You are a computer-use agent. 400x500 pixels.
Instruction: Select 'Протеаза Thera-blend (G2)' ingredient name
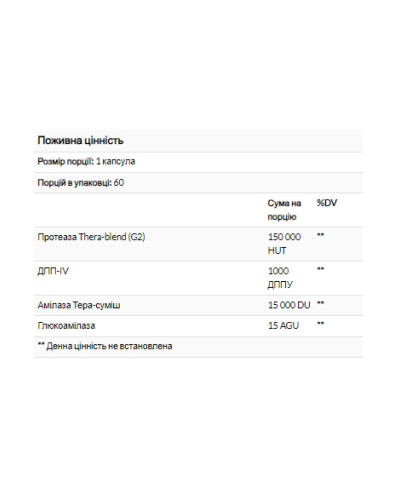point(91,237)
